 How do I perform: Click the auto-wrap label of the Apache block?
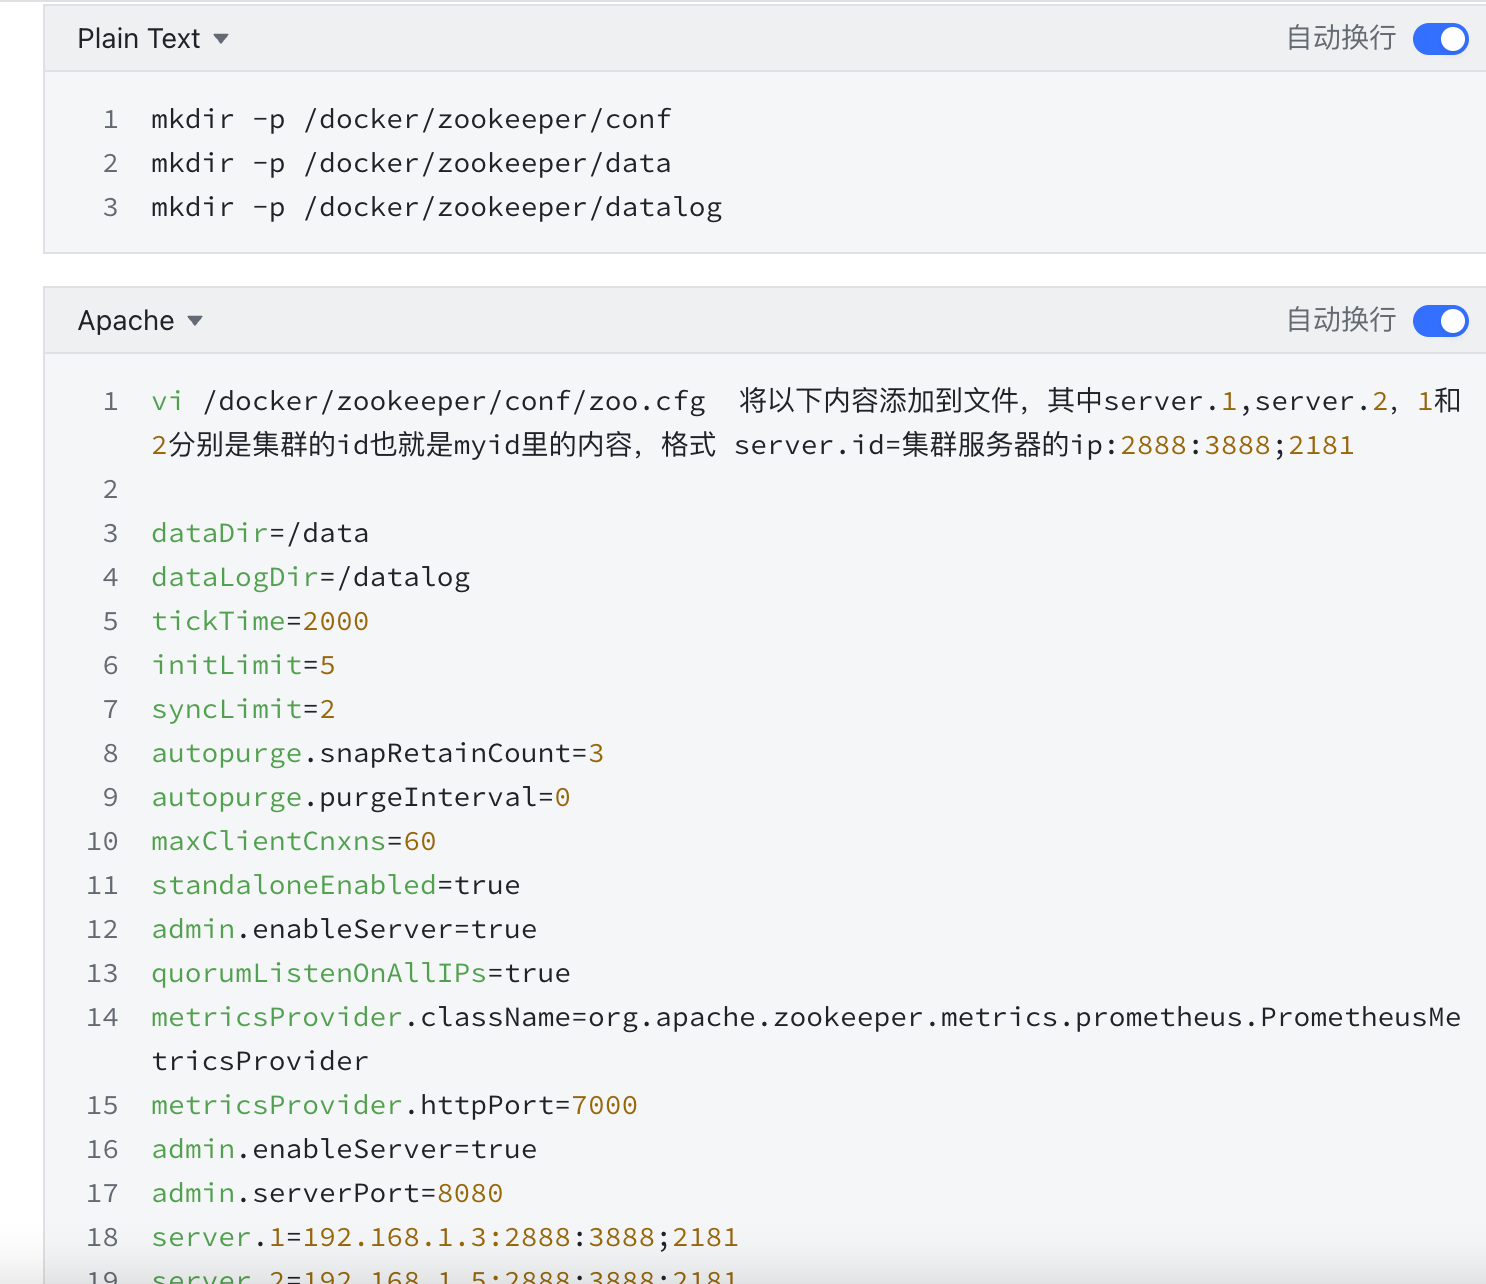pyautogui.click(x=1341, y=320)
